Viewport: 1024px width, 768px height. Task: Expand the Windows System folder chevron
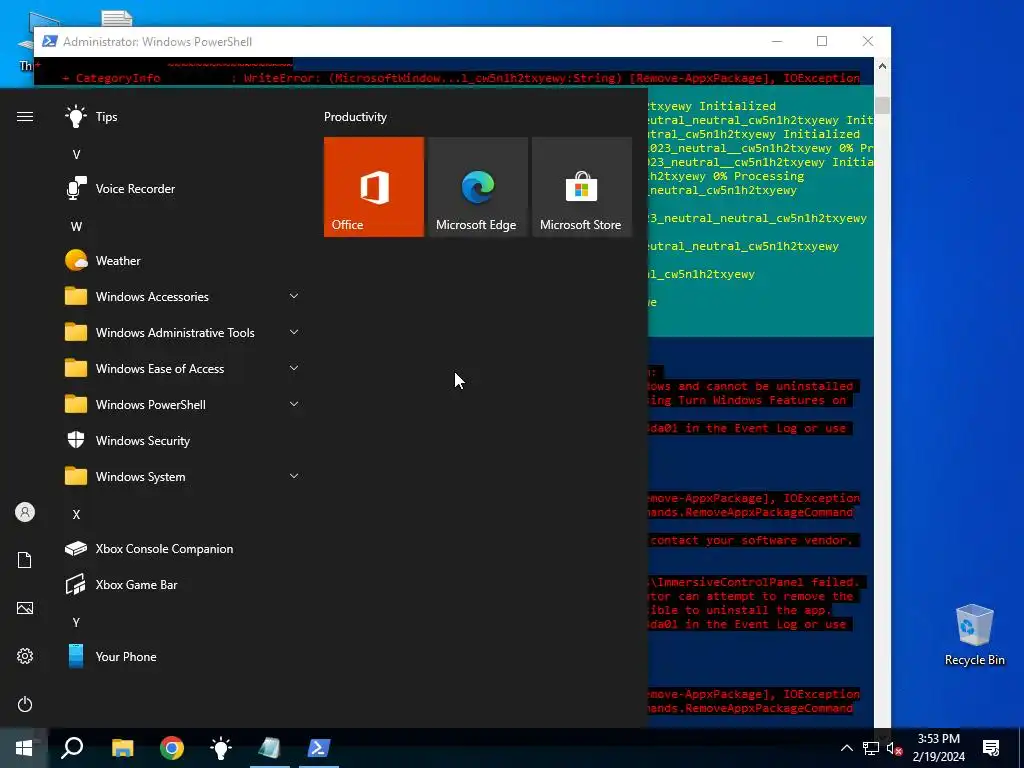coord(294,475)
